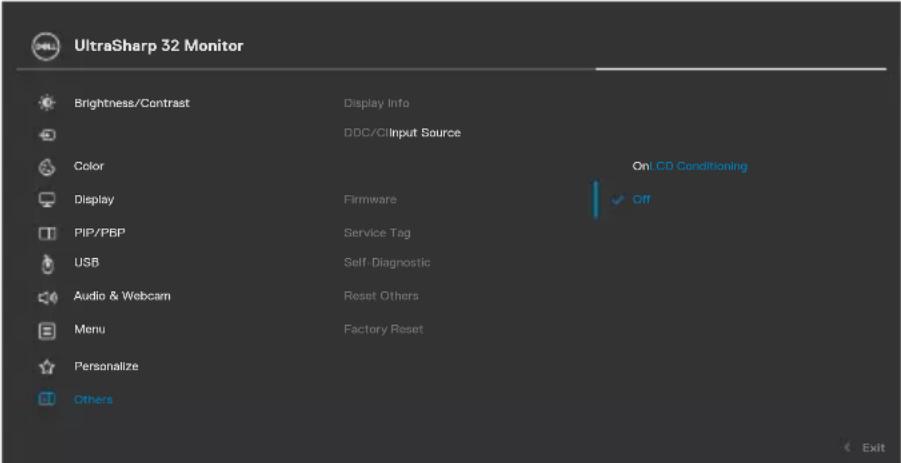Image resolution: width=901 pixels, height=463 pixels.
Task: Choose Factory Reset
Action: tap(383, 329)
